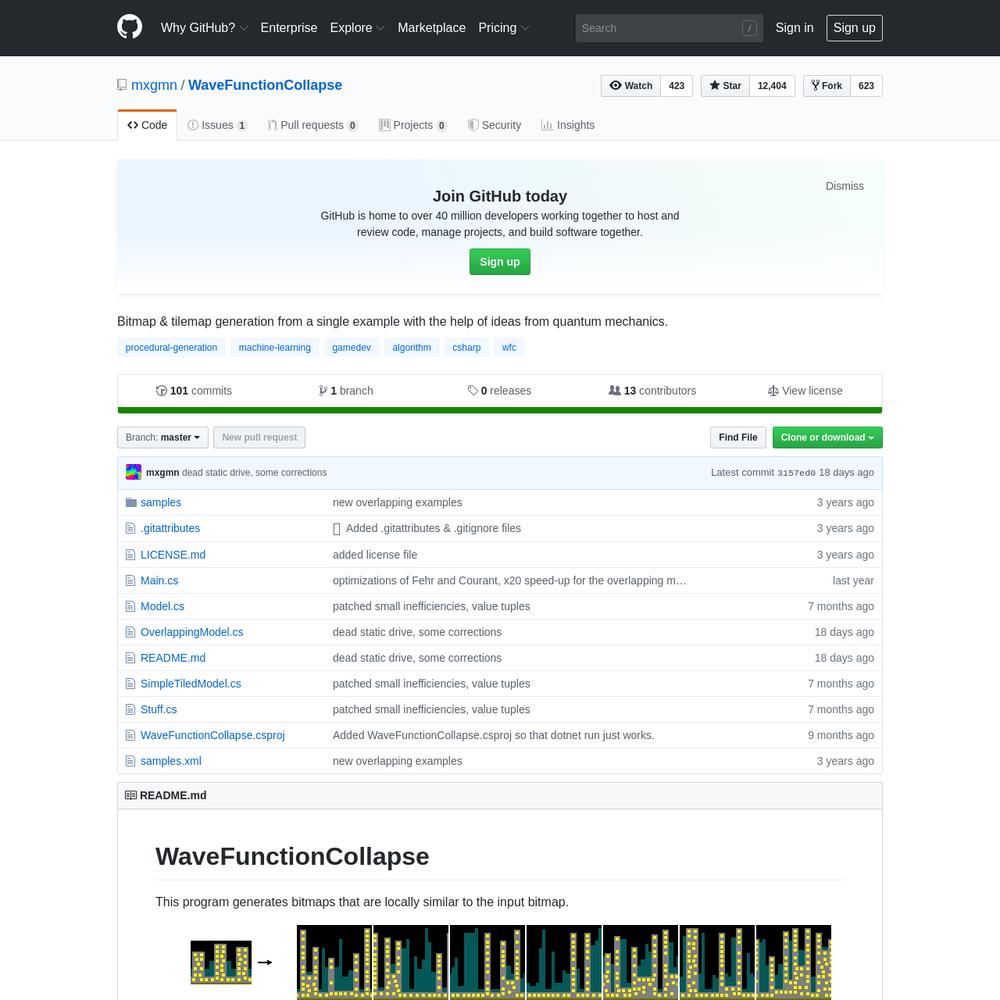Viewport: 1000px width, 1000px height.
Task: Click the language breakdown color bar
Action: click(500, 410)
